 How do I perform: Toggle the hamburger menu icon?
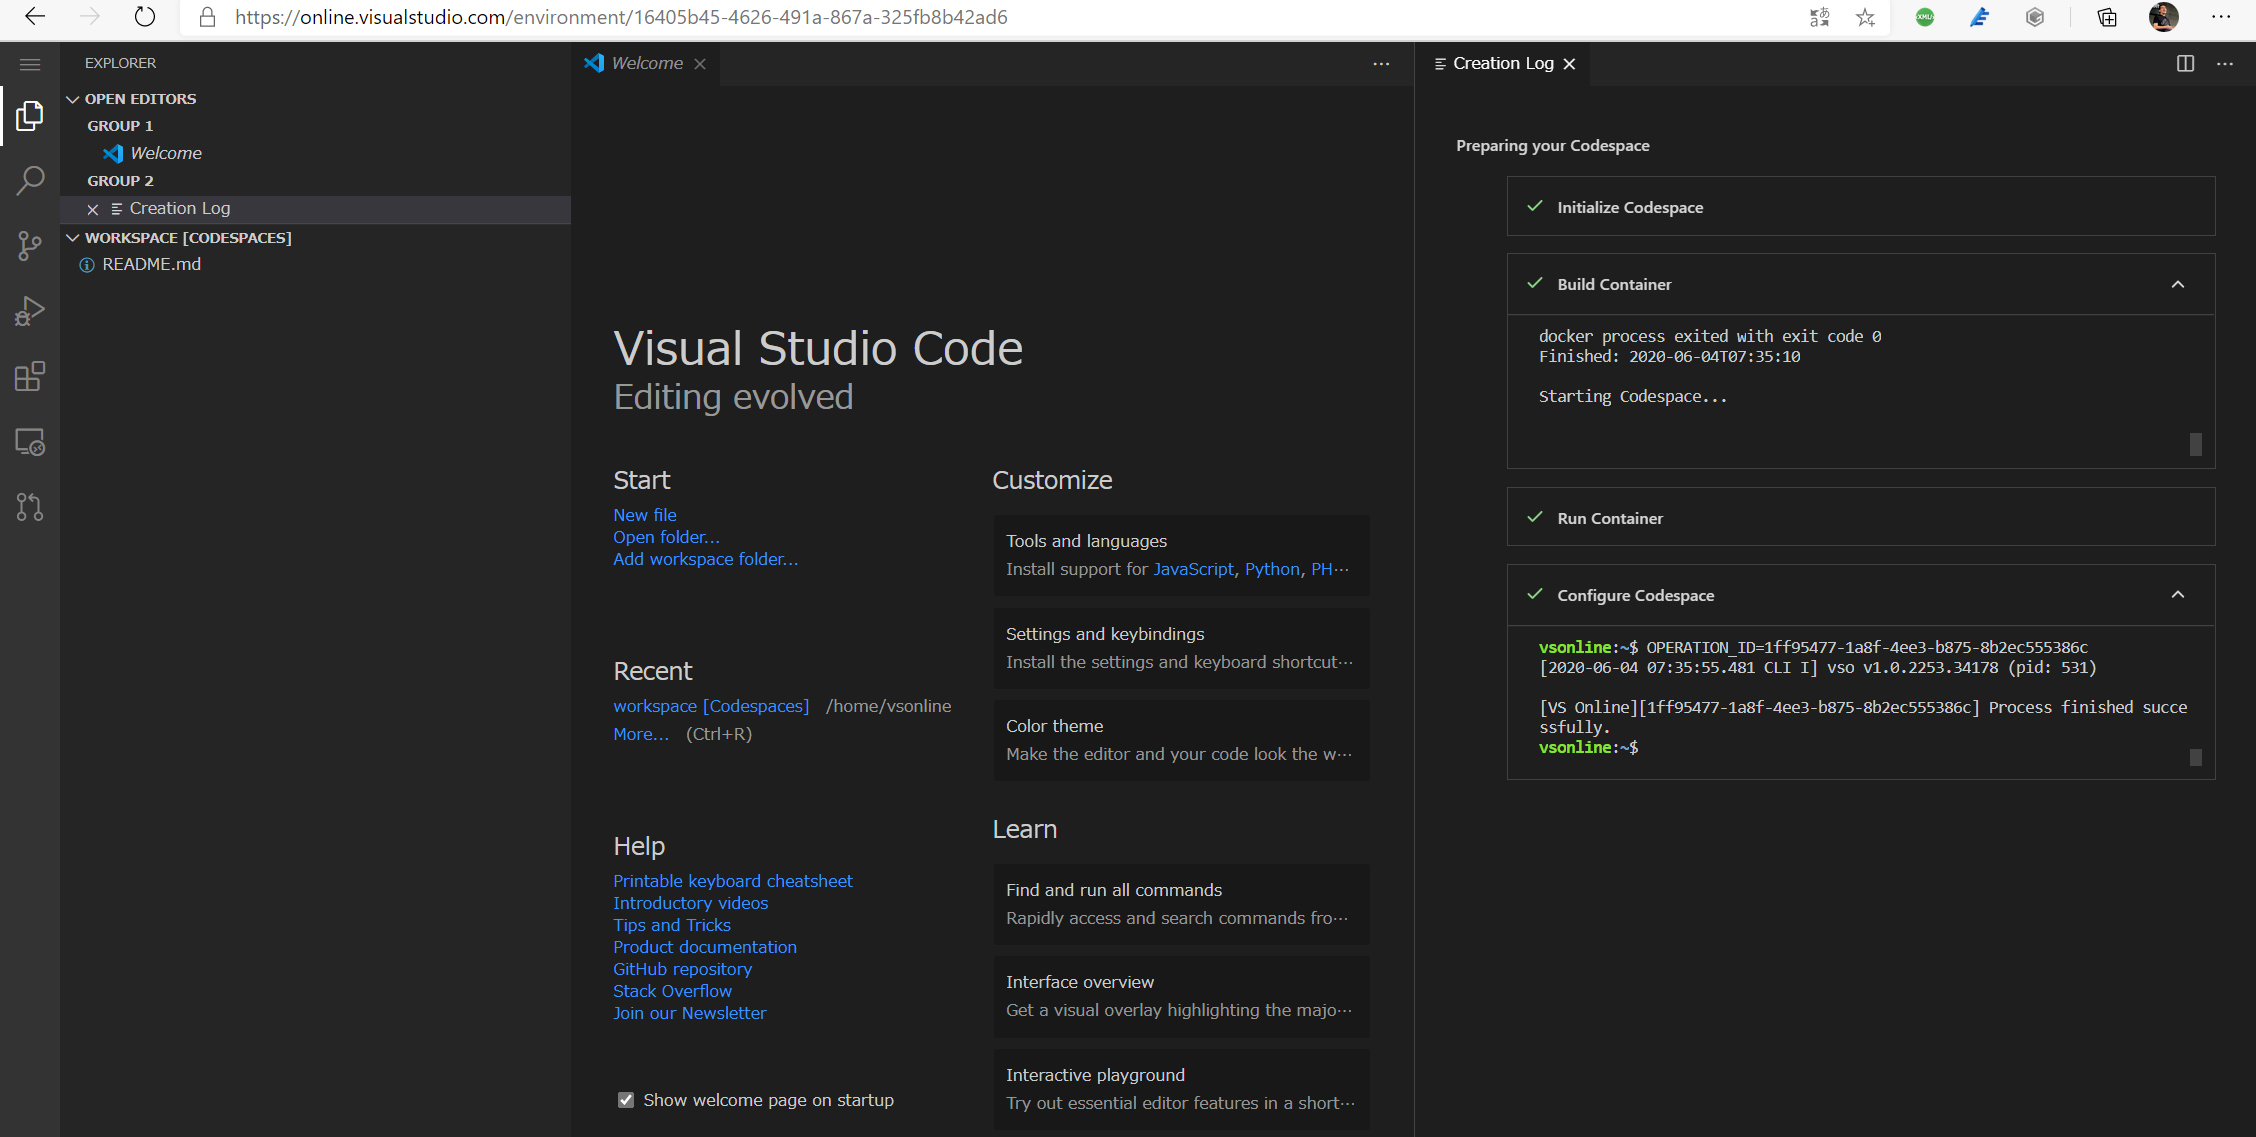[29, 63]
